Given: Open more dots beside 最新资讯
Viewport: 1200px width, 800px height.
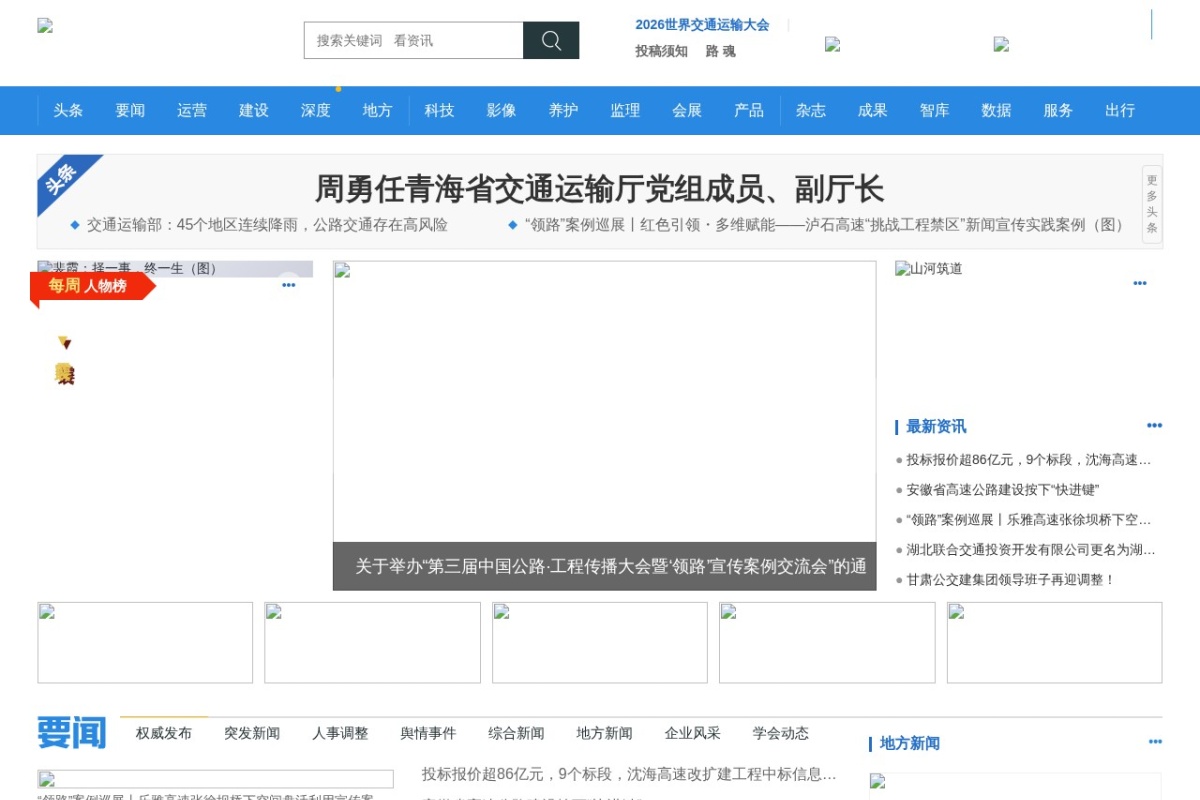Looking at the screenshot, I should pos(1154,425).
